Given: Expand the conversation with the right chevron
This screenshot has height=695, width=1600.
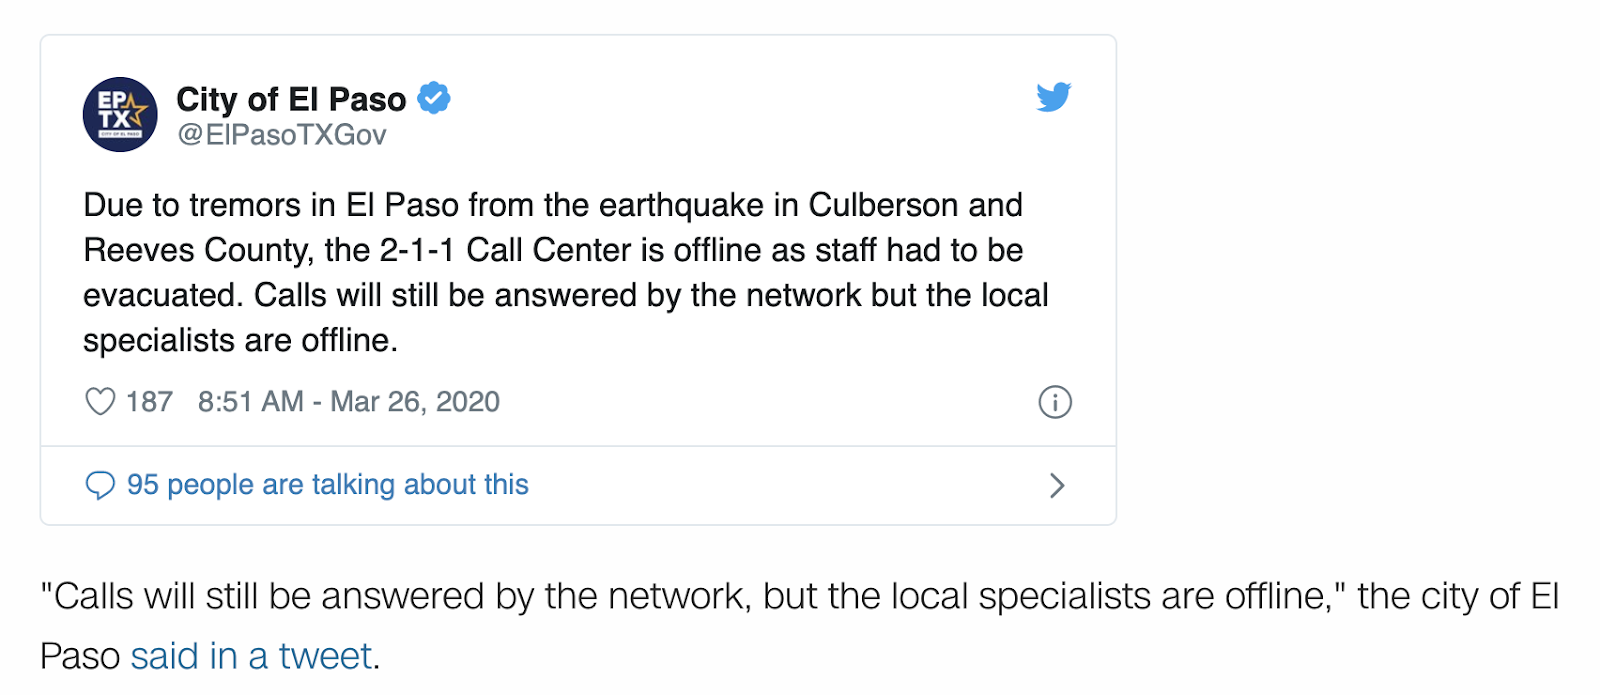Looking at the screenshot, I should (1057, 486).
